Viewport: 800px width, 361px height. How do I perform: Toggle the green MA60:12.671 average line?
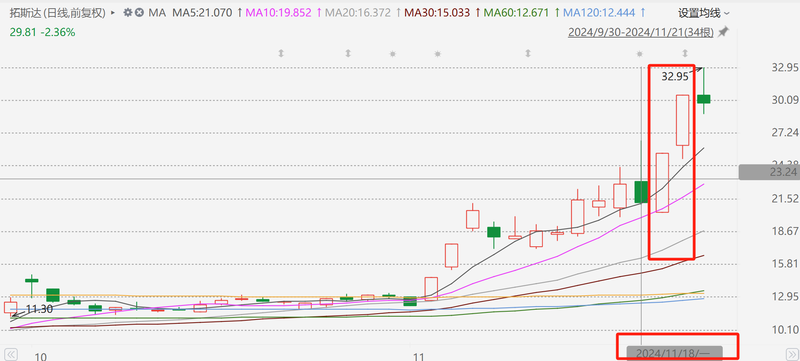point(516,13)
